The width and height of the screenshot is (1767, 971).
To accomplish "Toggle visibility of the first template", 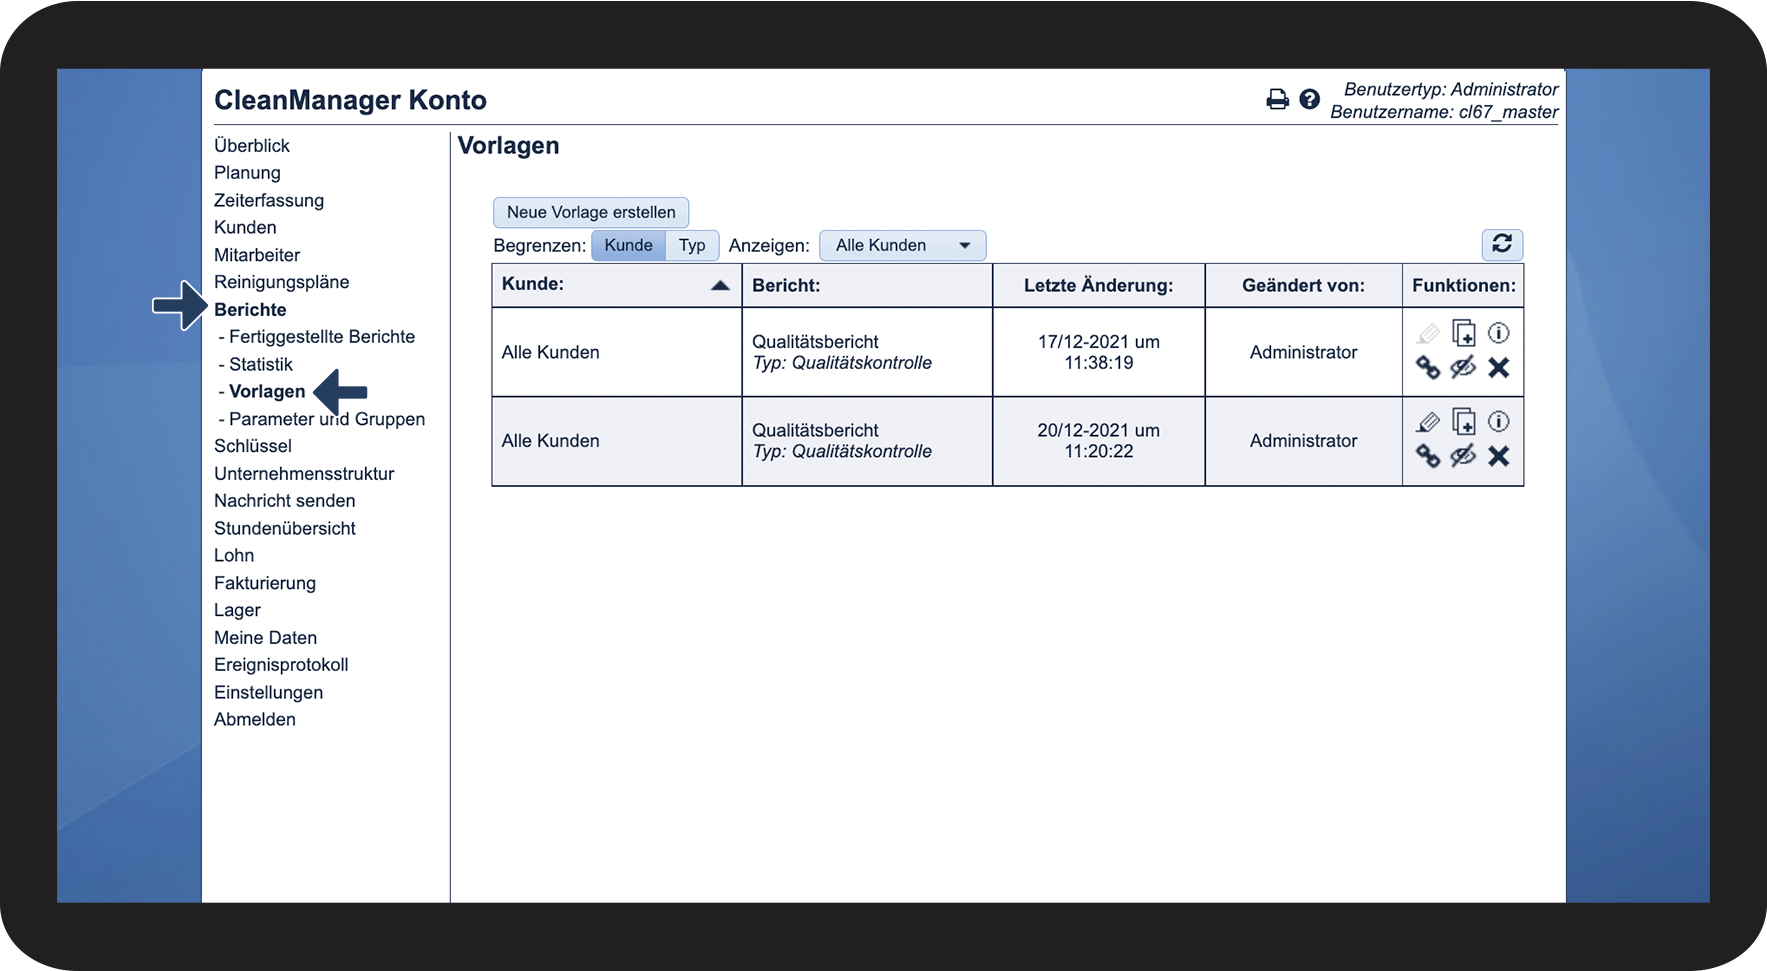I will [1463, 368].
